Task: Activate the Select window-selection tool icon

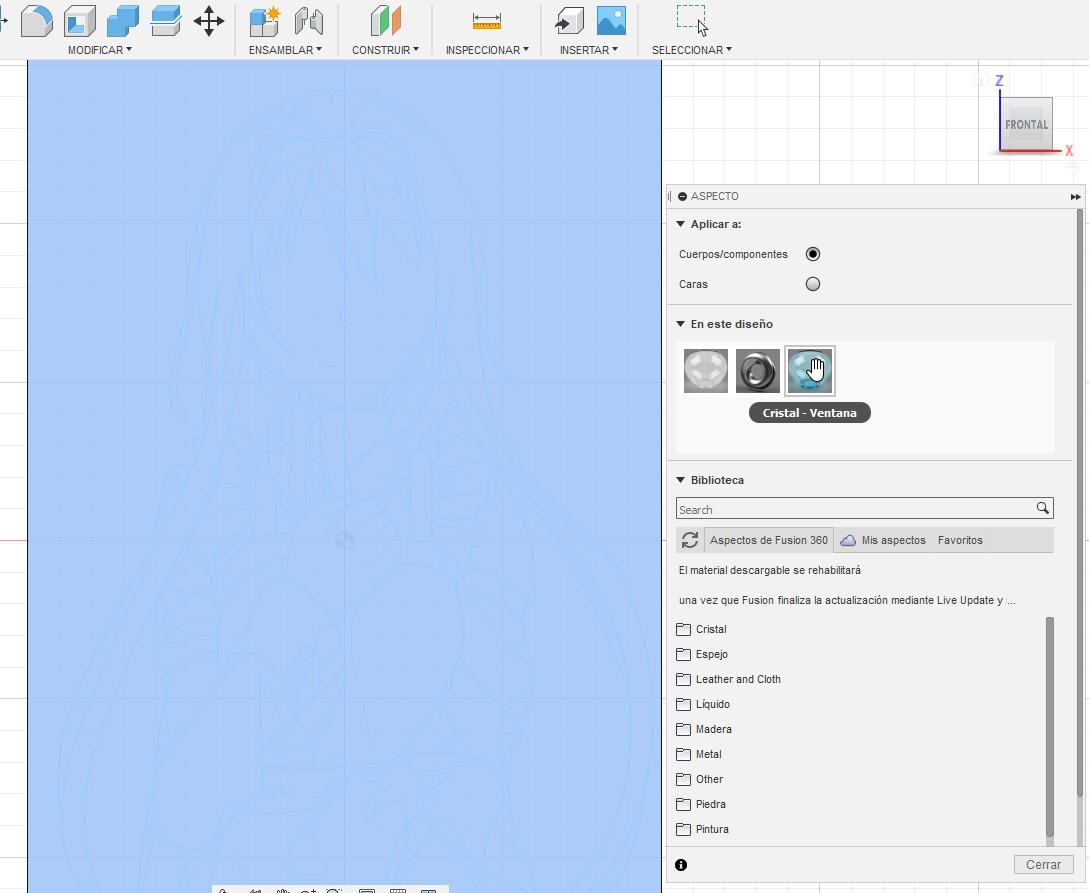Action: (x=692, y=20)
